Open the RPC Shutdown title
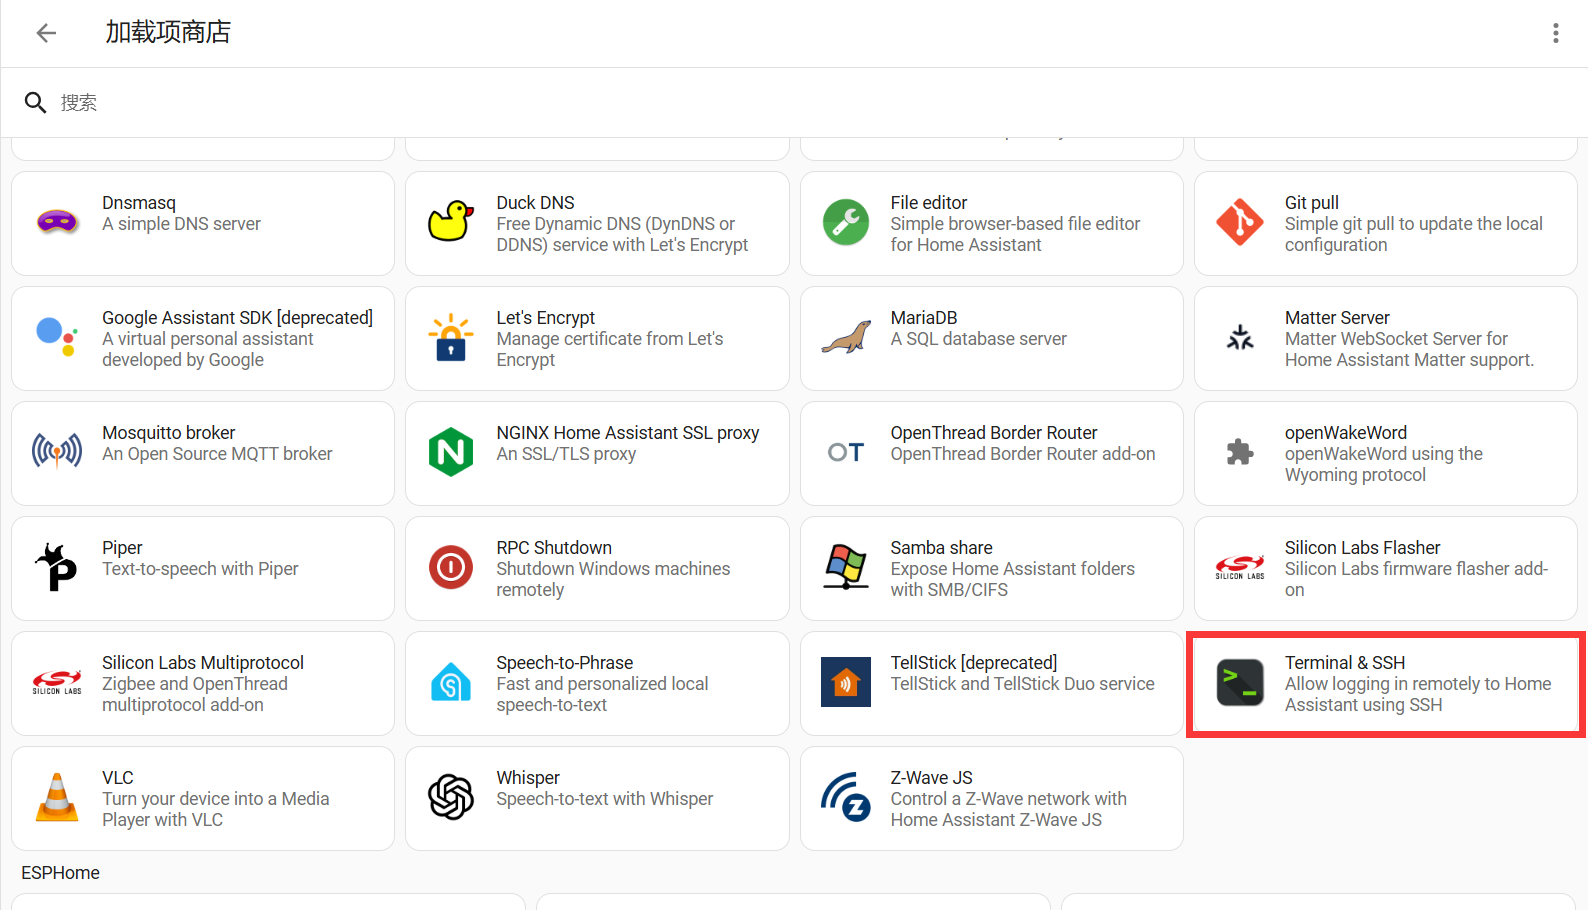This screenshot has width=1588, height=910. 554,548
